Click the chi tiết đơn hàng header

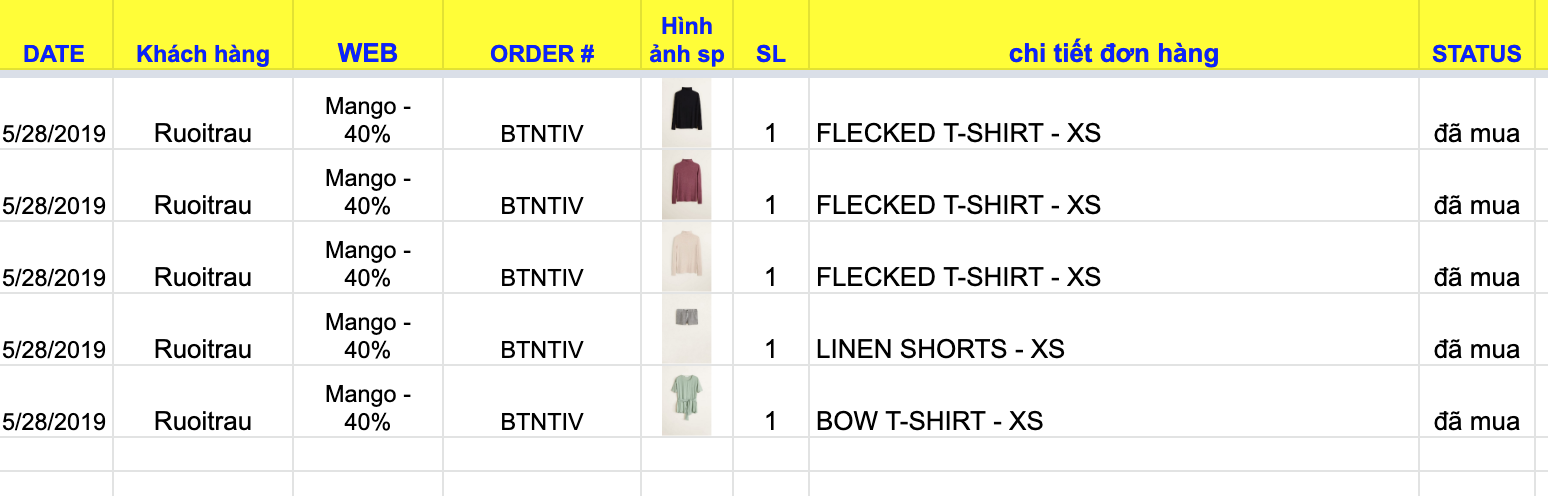tap(1113, 53)
